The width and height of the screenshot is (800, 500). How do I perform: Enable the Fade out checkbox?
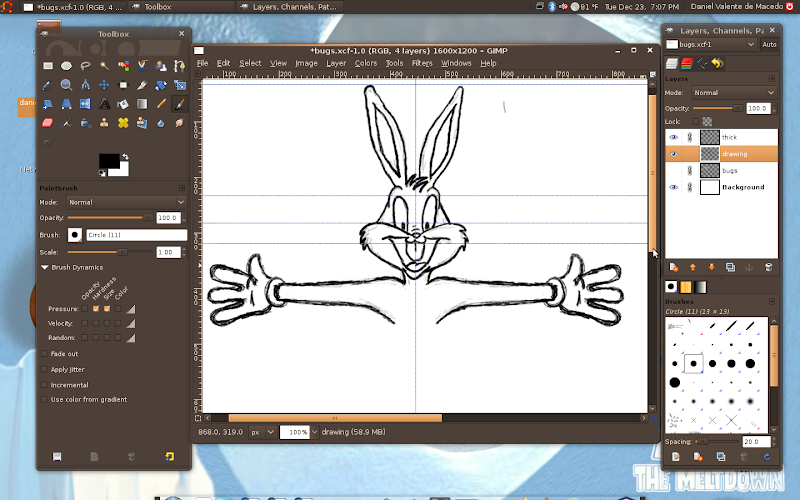(x=44, y=354)
